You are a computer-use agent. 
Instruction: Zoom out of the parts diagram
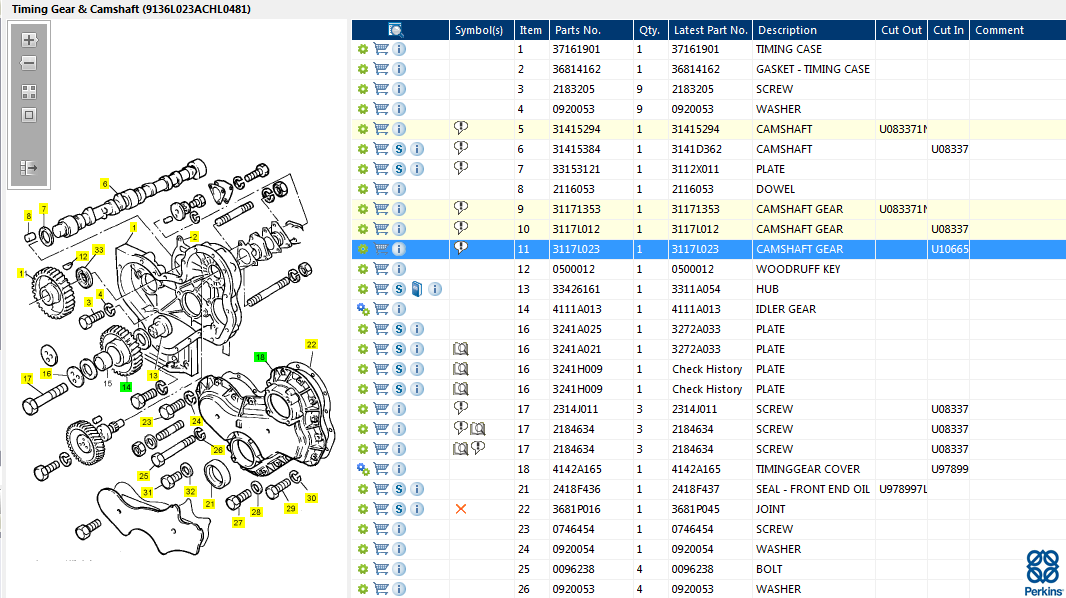click(x=29, y=64)
